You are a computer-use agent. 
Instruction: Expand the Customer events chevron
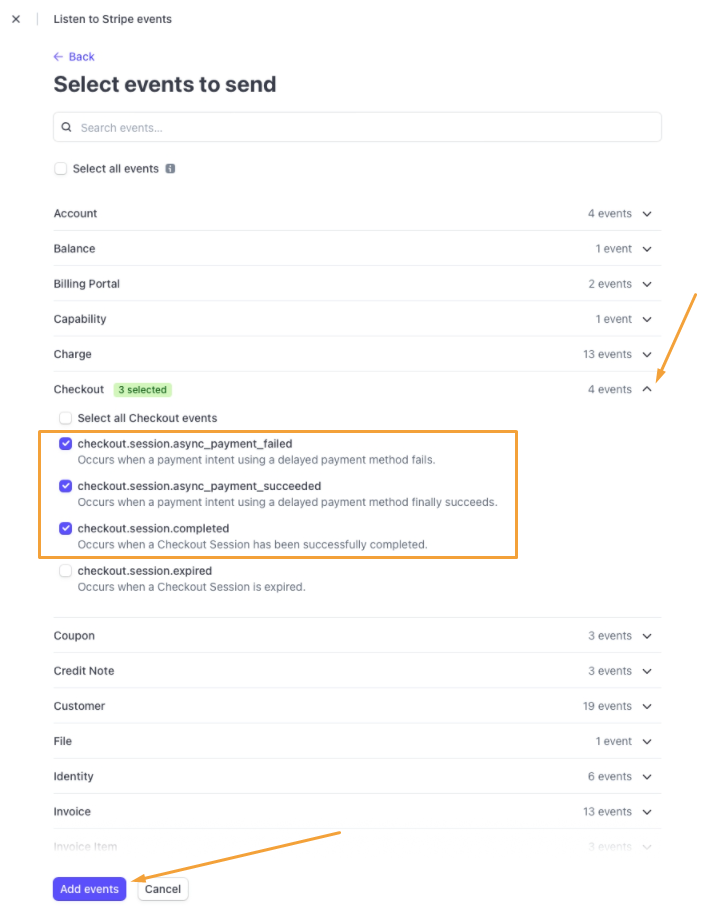coord(647,706)
